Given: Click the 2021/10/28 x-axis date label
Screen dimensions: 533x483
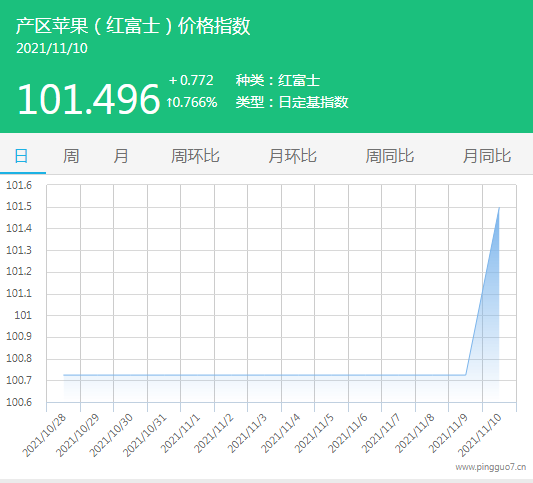Looking at the screenshot, I should click(44, 436).
